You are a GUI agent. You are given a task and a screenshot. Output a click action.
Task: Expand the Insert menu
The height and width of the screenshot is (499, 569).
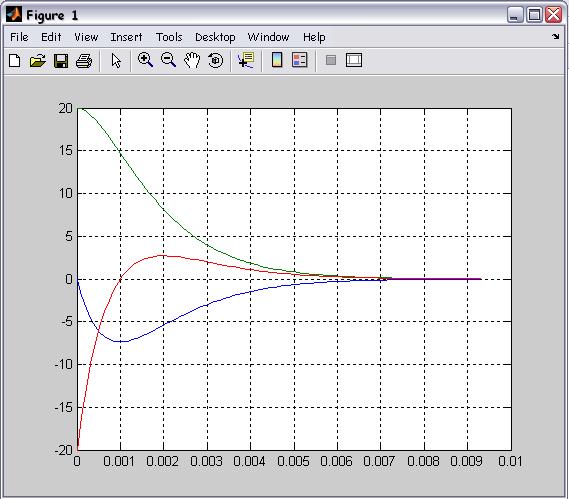click(x=126, y=37)
